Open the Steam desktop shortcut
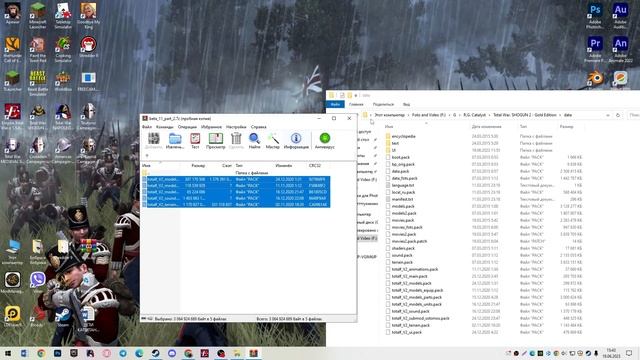The width and height of the screenshot is (640, 360). click(x=63, y=317)
